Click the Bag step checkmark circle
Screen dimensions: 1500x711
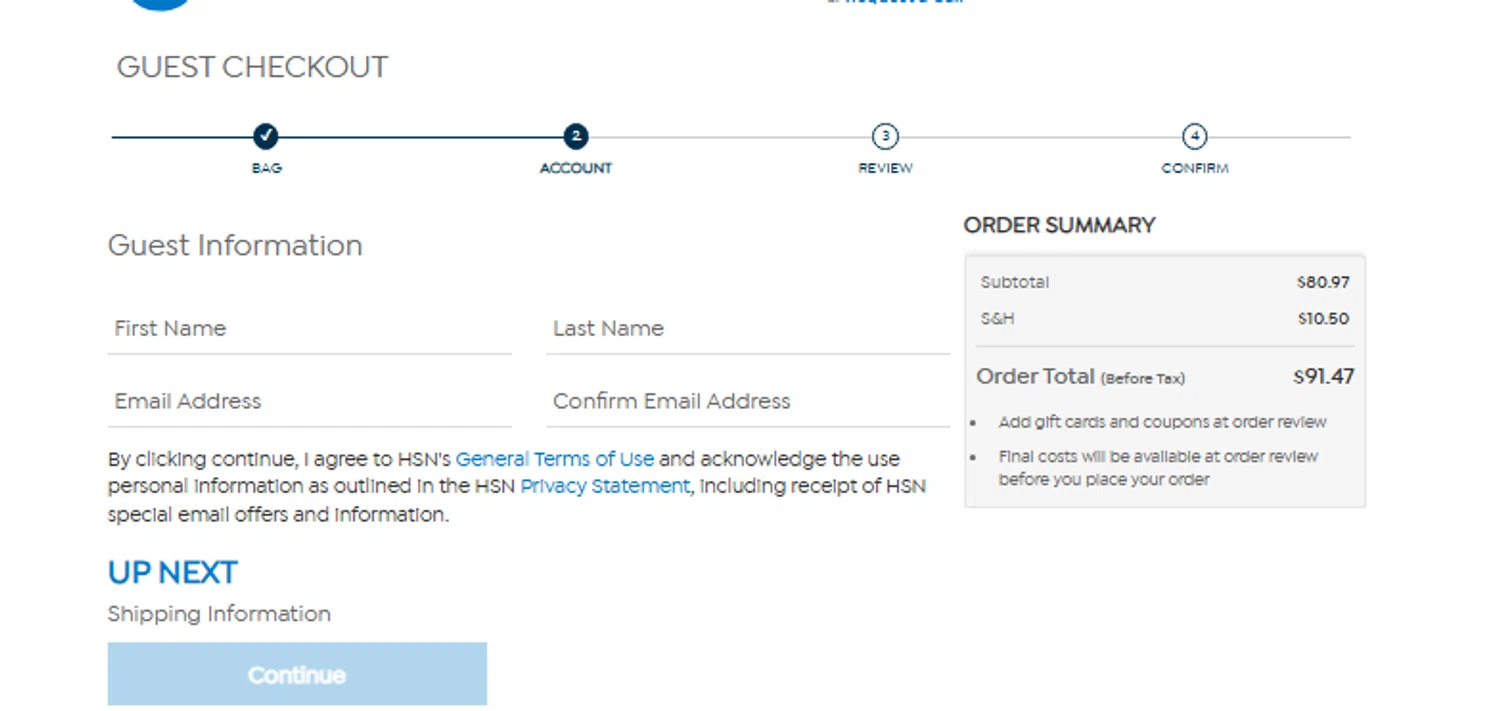tap(265, 136)
